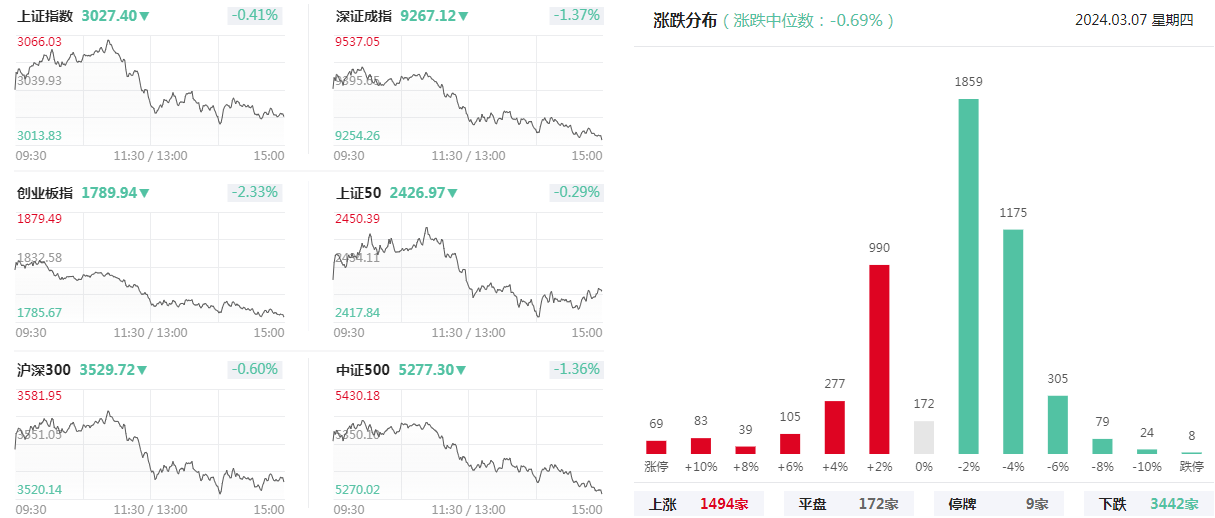Click the 上涨 1494家 summary box
1215x518 pixels.
click(x=699, y=504)
